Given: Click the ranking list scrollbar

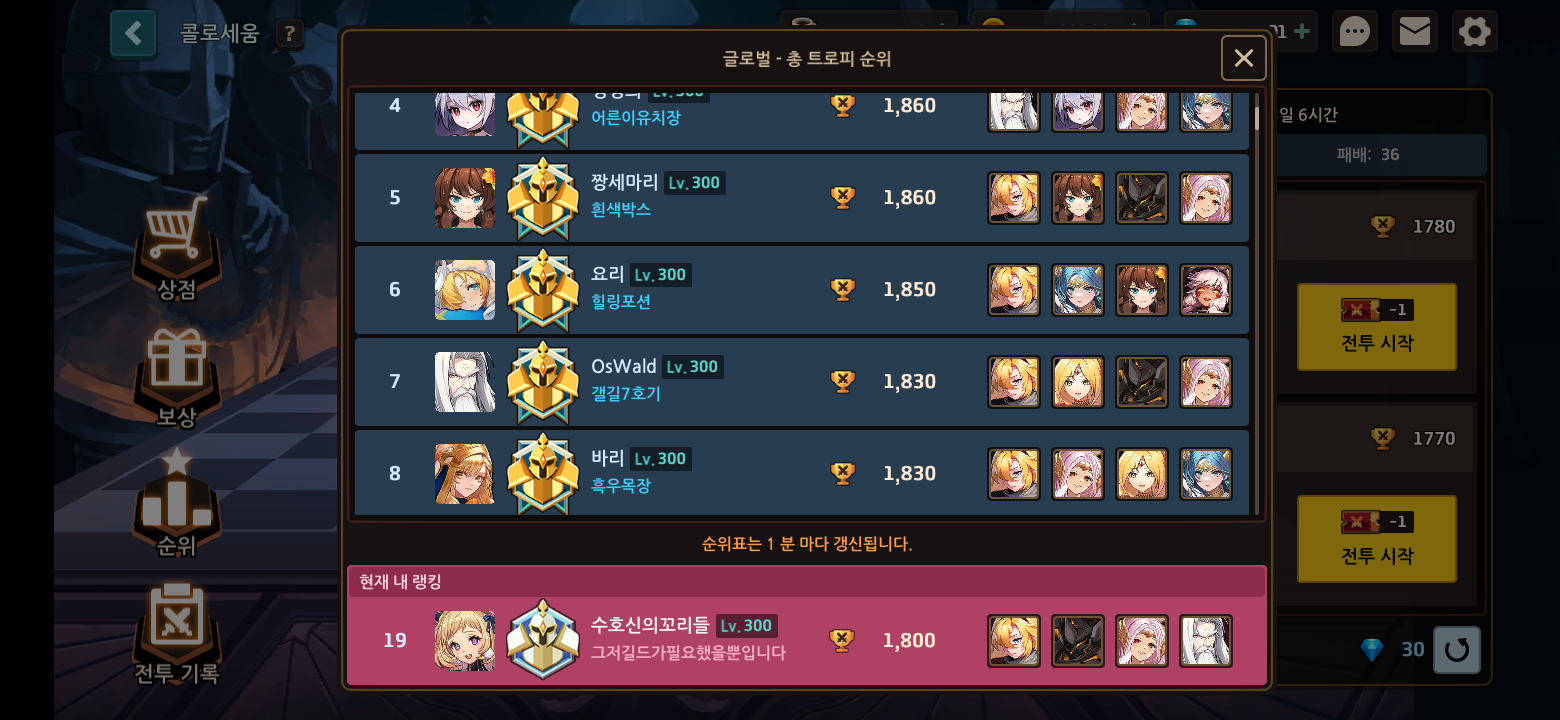Looking at the screenshot, I should [1257, 118].
